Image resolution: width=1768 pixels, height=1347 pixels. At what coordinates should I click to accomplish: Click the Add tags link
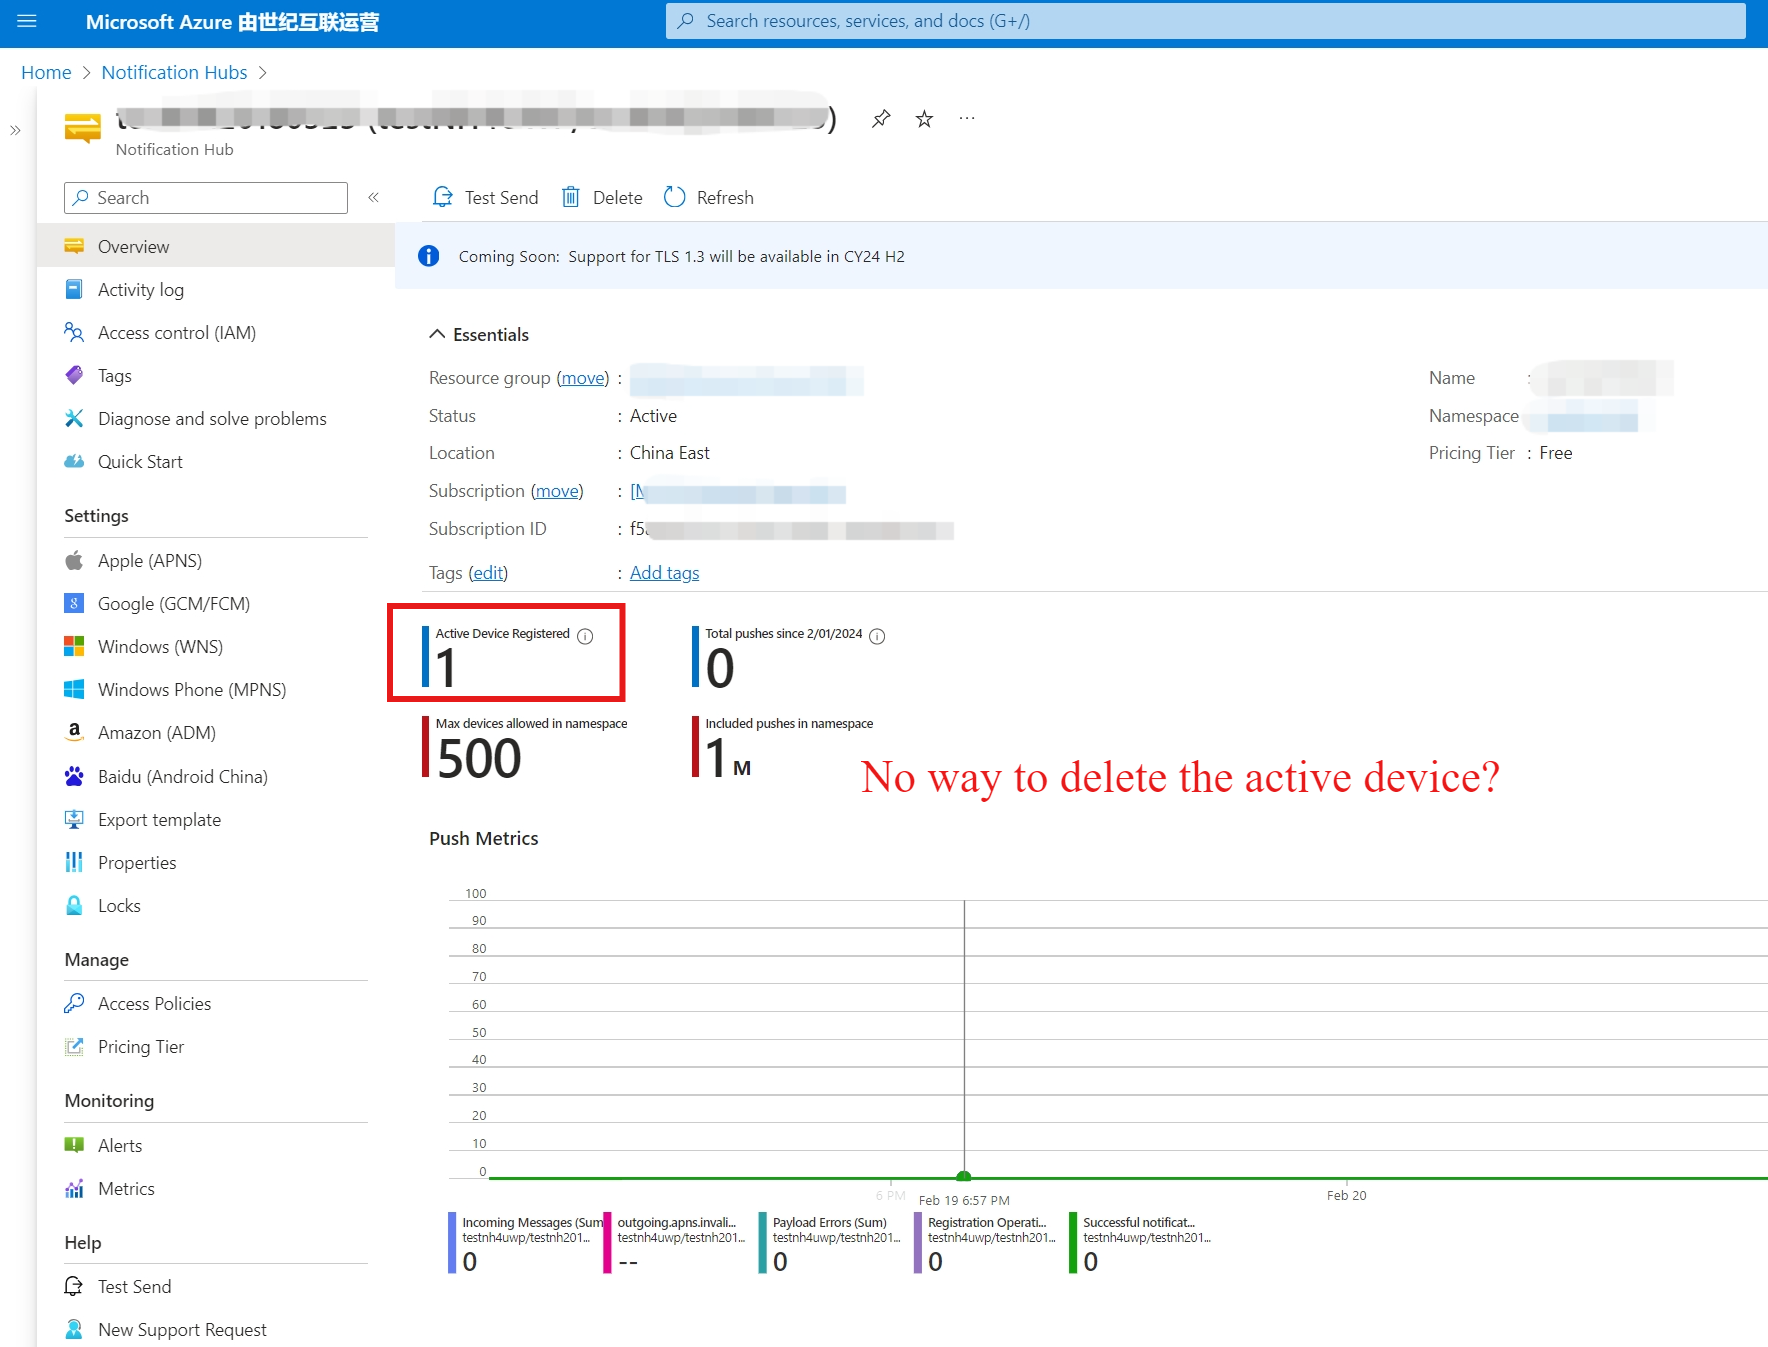point(664,573)
